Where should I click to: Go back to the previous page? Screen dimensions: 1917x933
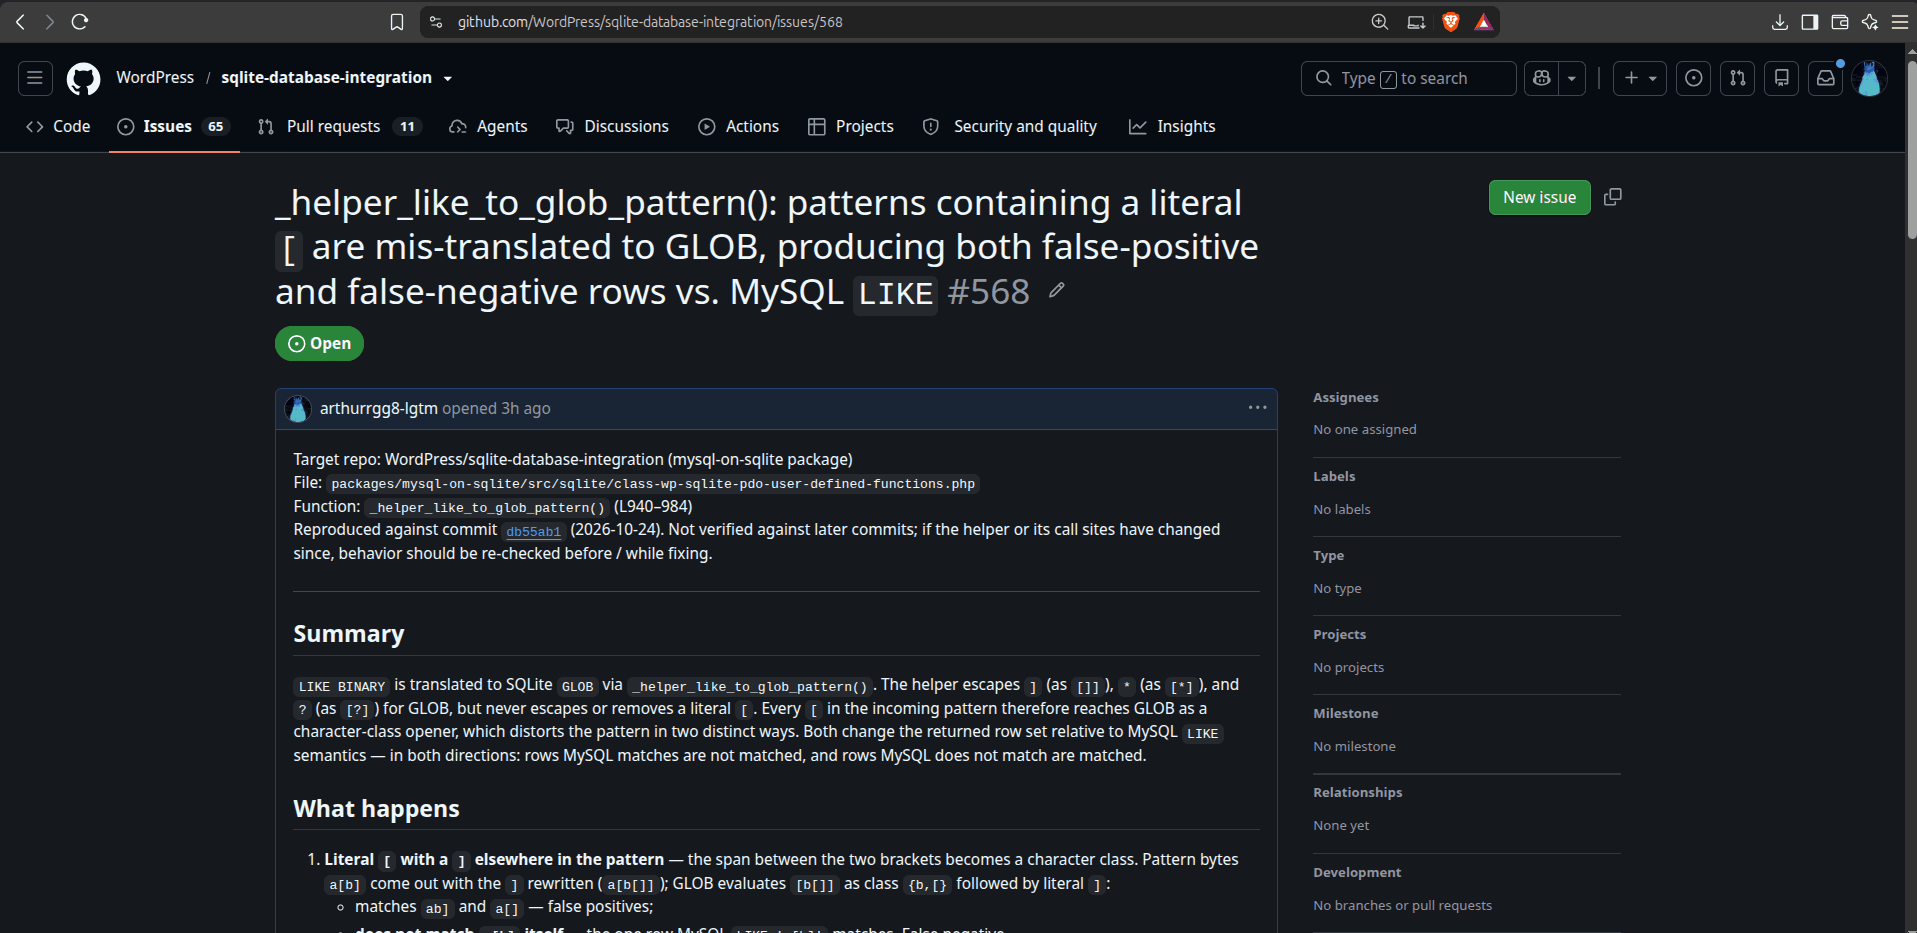20,22
